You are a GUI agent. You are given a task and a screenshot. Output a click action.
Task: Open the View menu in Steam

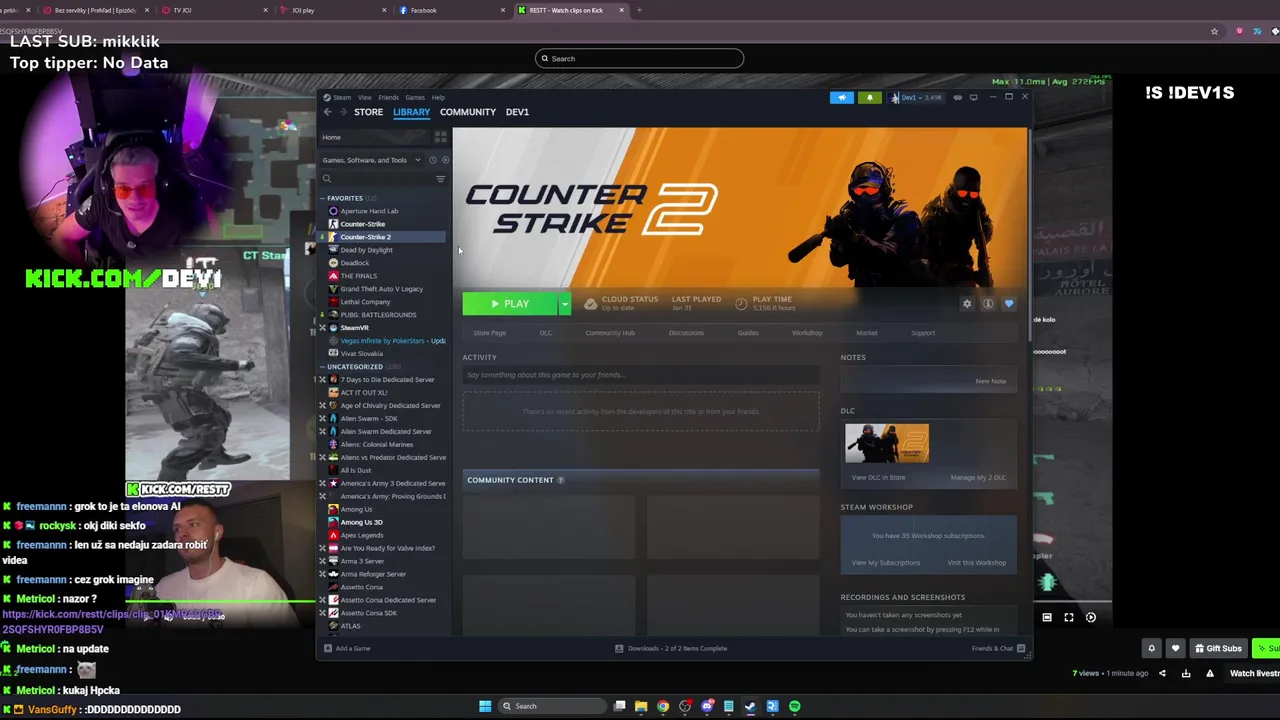coord(365,97)
